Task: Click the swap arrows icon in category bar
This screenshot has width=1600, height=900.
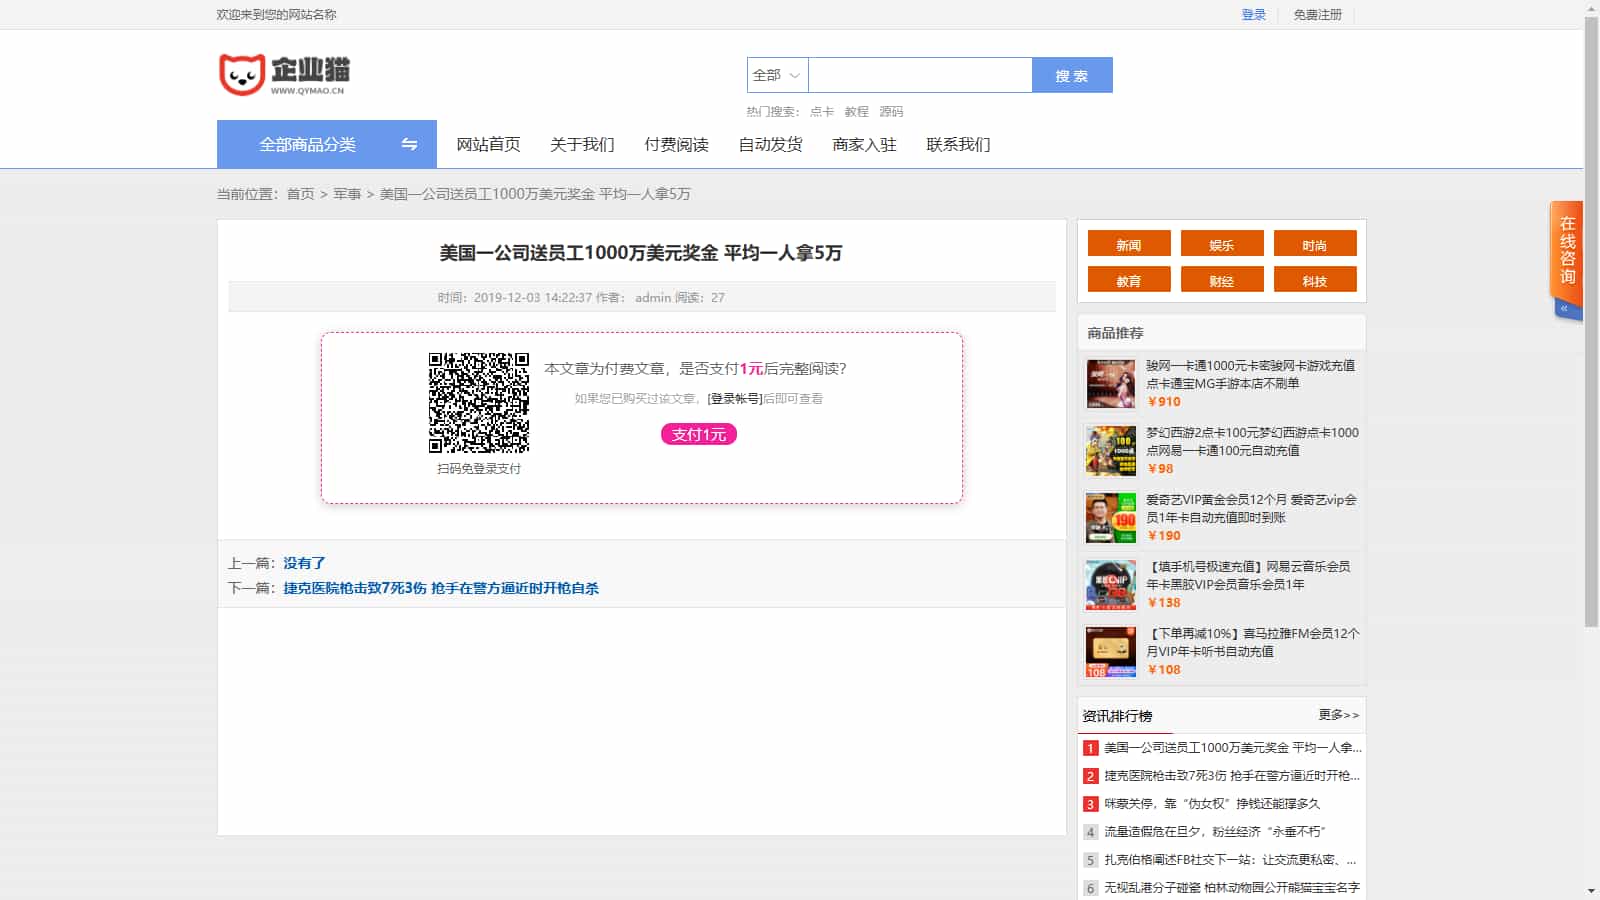Action: click(x=409, y=144)
